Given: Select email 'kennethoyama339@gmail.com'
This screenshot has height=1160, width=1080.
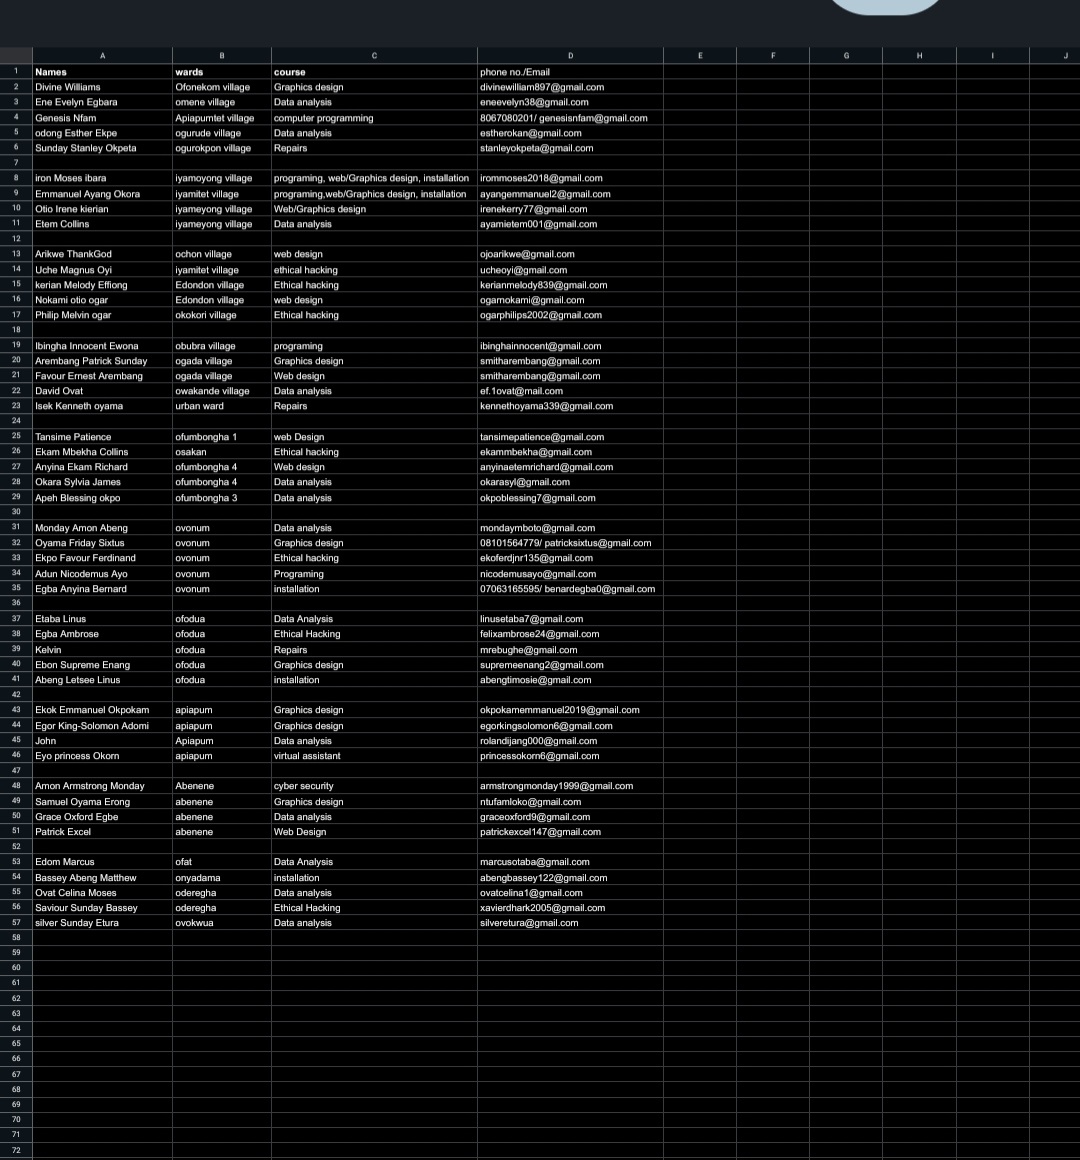Looking at the screenshot, I should 570,406.
